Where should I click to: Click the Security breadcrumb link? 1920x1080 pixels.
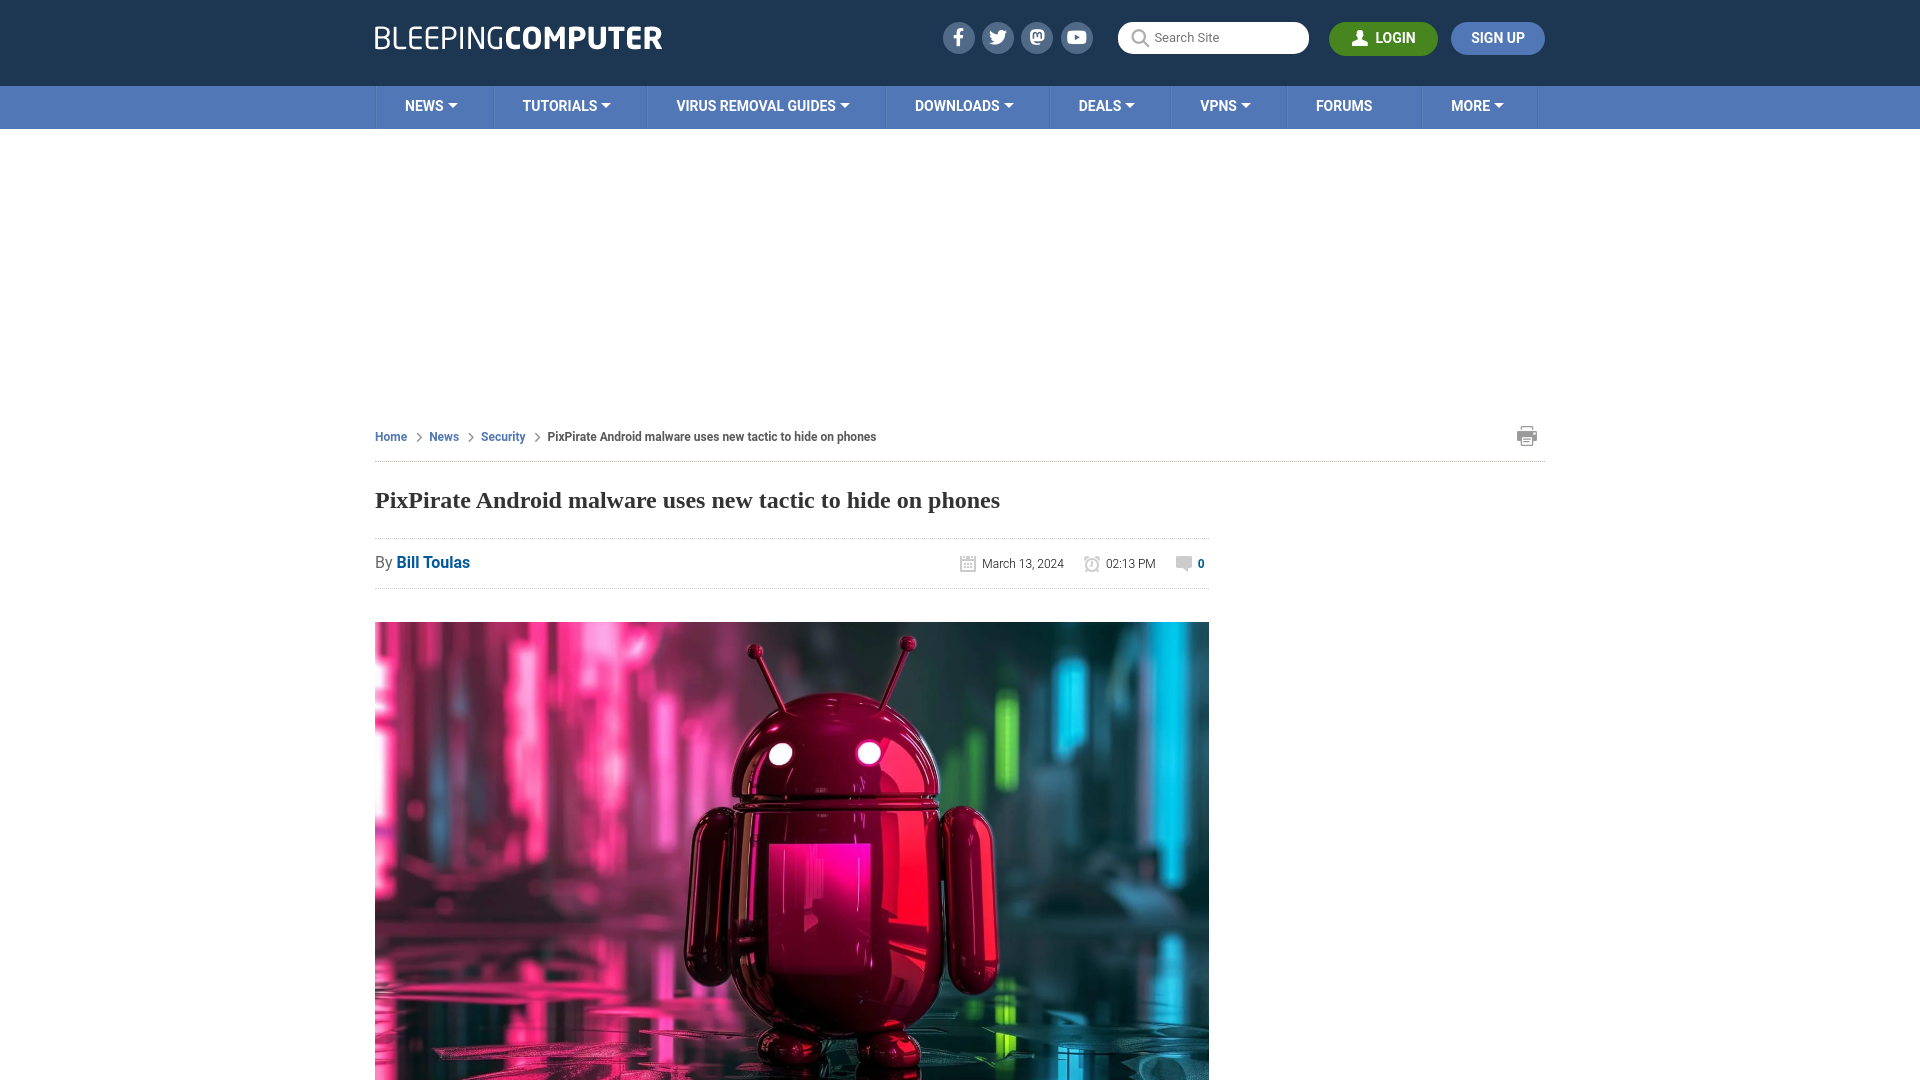coord(502,435)
